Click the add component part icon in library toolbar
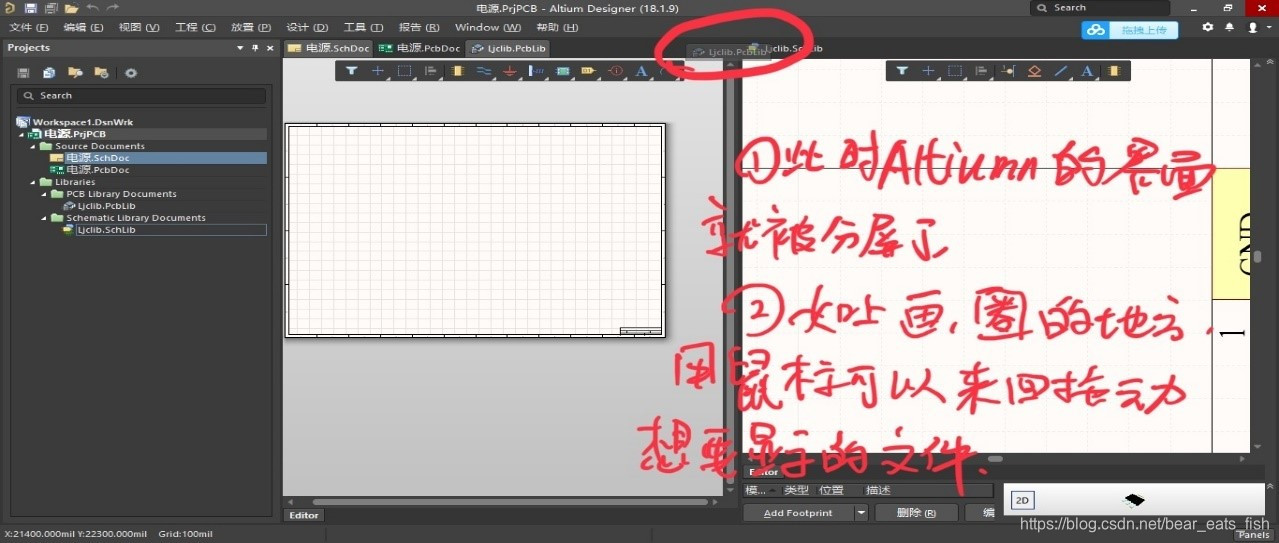This screenshot has width=1279, height=543. [1113, 71]
